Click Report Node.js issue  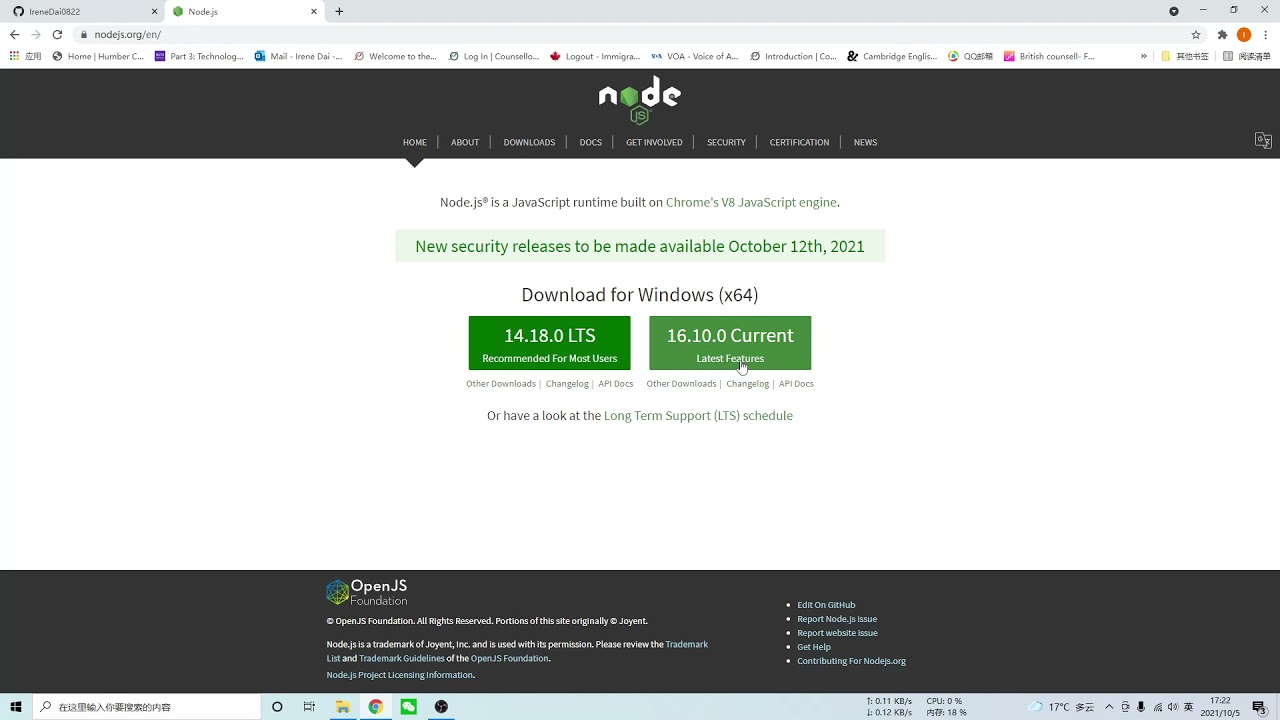tap(837, 619)
